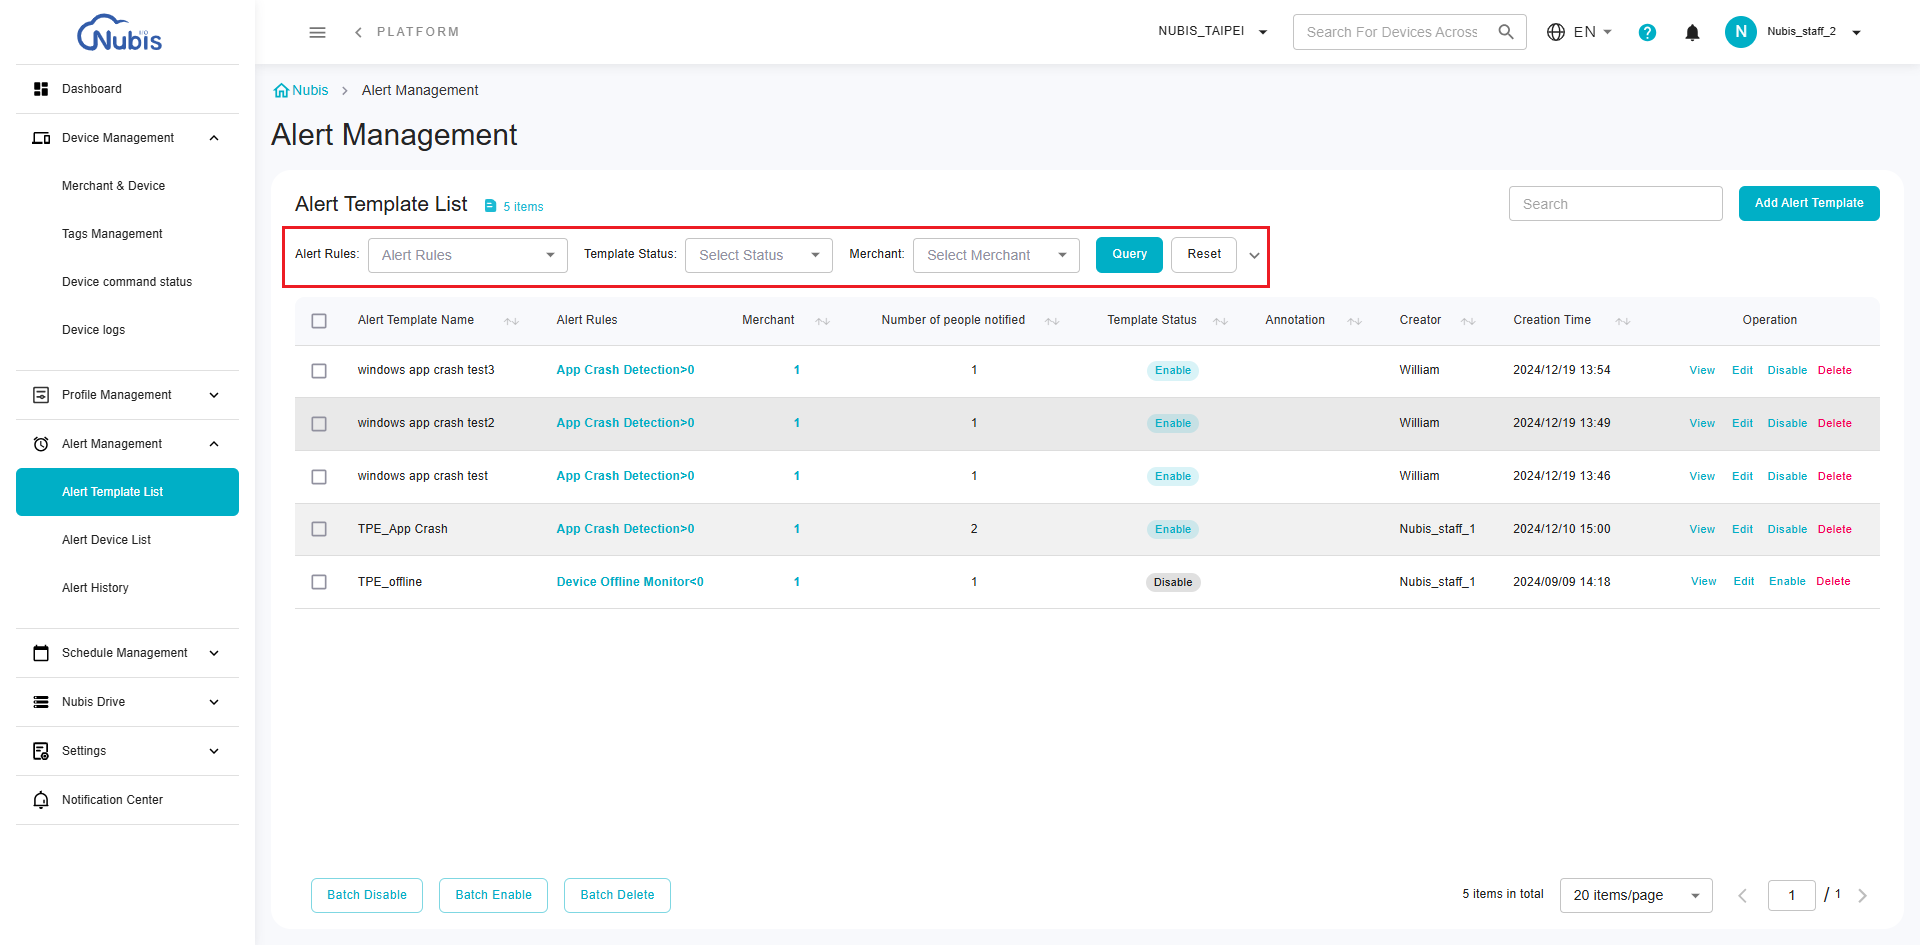Go to previous page arrow
Image resolution: width=1920 pixels, height=945 pixels.
tap(1742, 895)
